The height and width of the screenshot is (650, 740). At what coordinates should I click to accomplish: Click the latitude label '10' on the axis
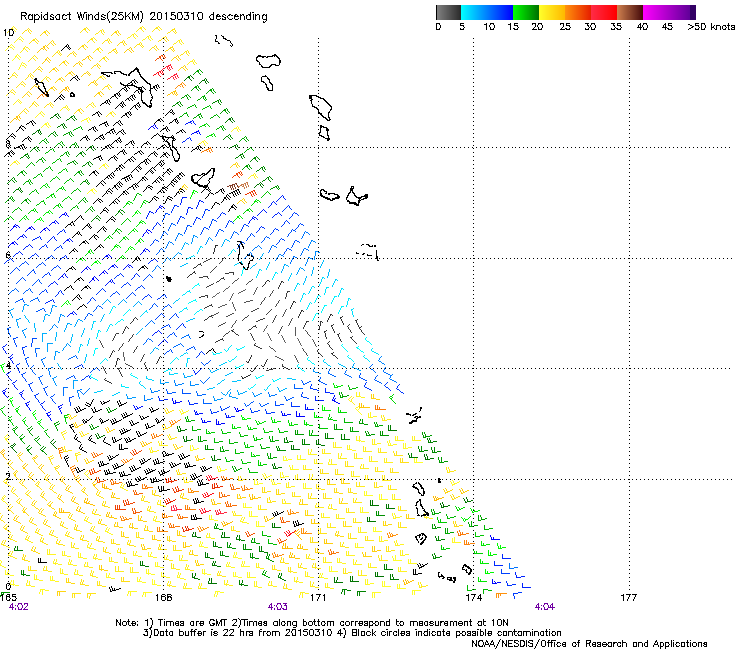point(8,33)
